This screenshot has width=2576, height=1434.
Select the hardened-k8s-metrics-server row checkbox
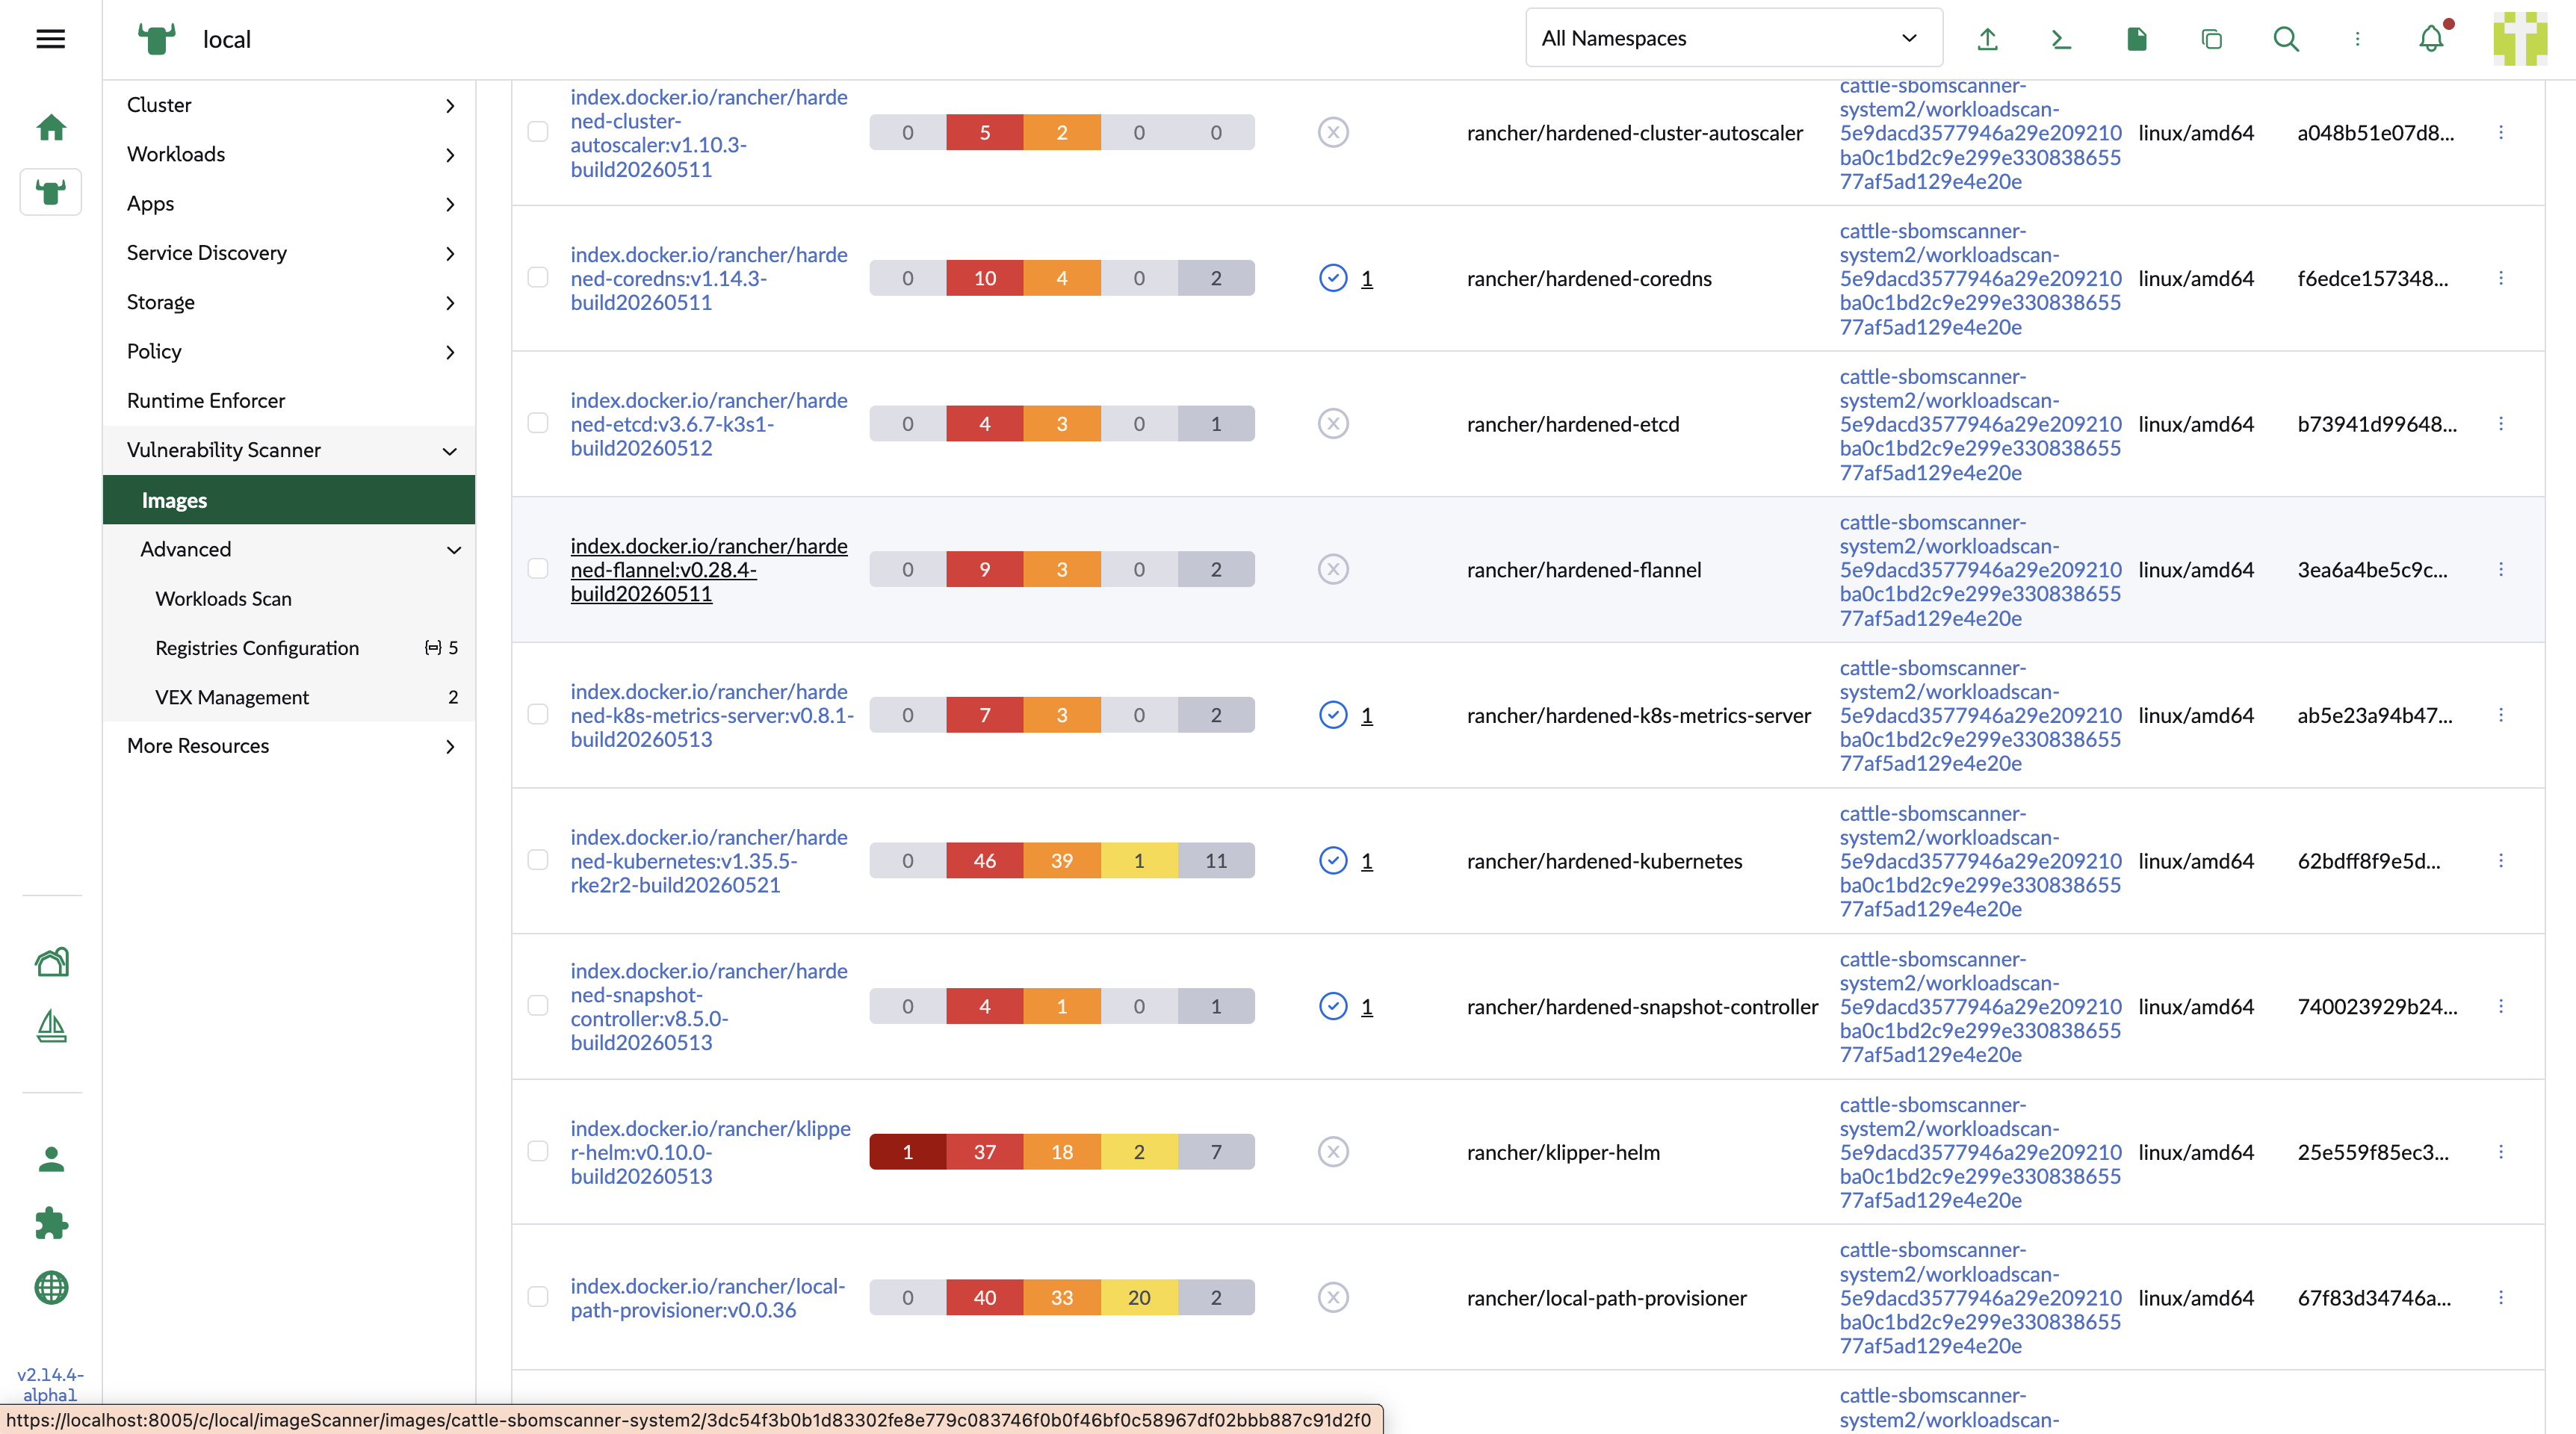pos(538,715)
